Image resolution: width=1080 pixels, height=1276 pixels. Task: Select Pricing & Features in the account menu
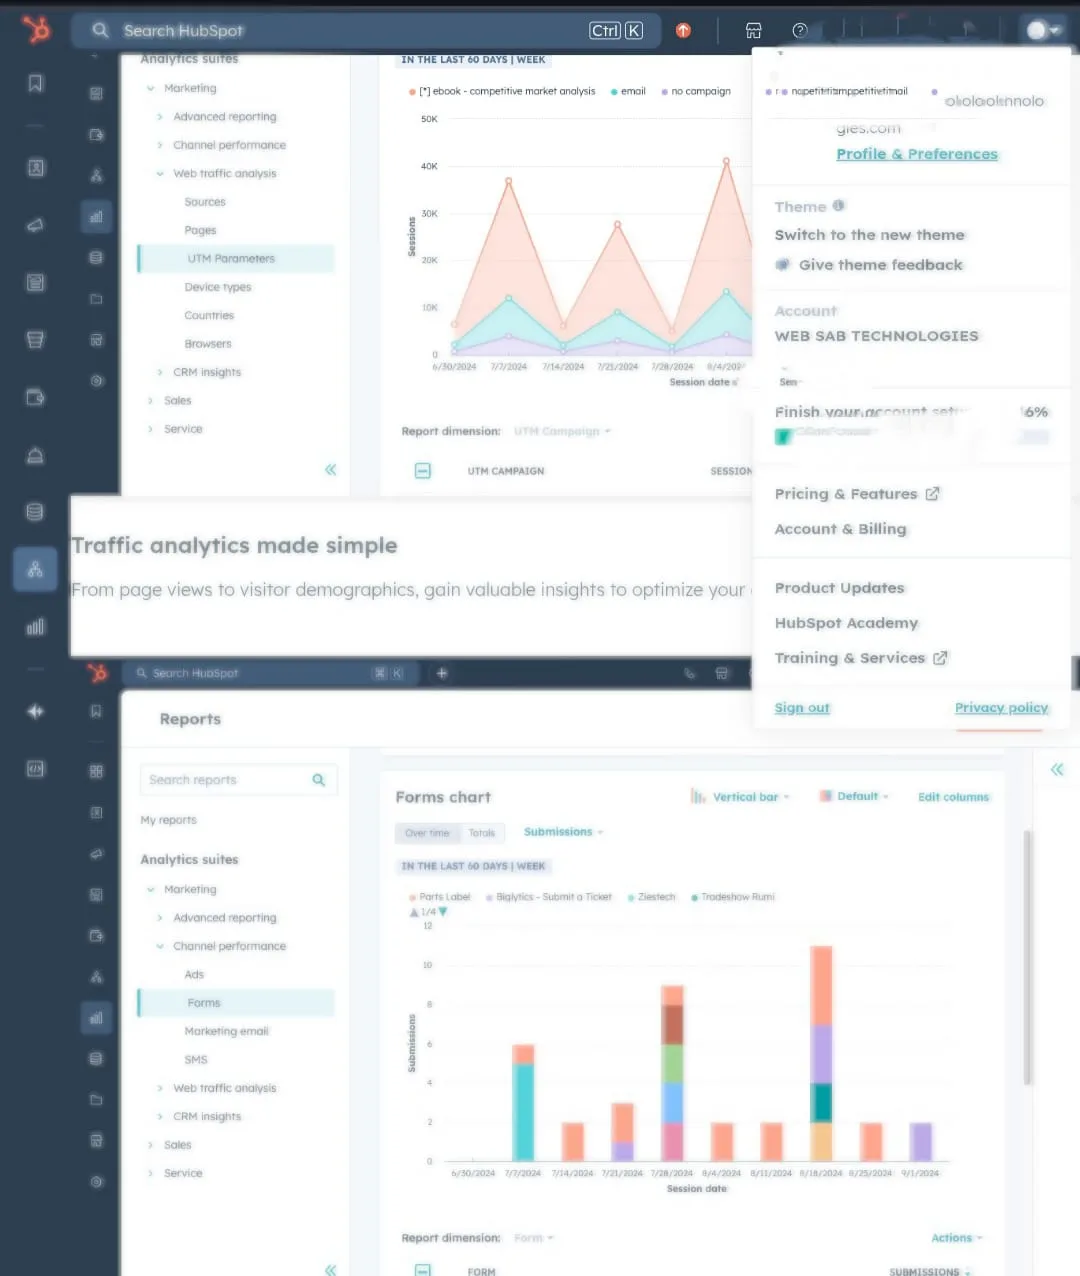tap(857, 494)
